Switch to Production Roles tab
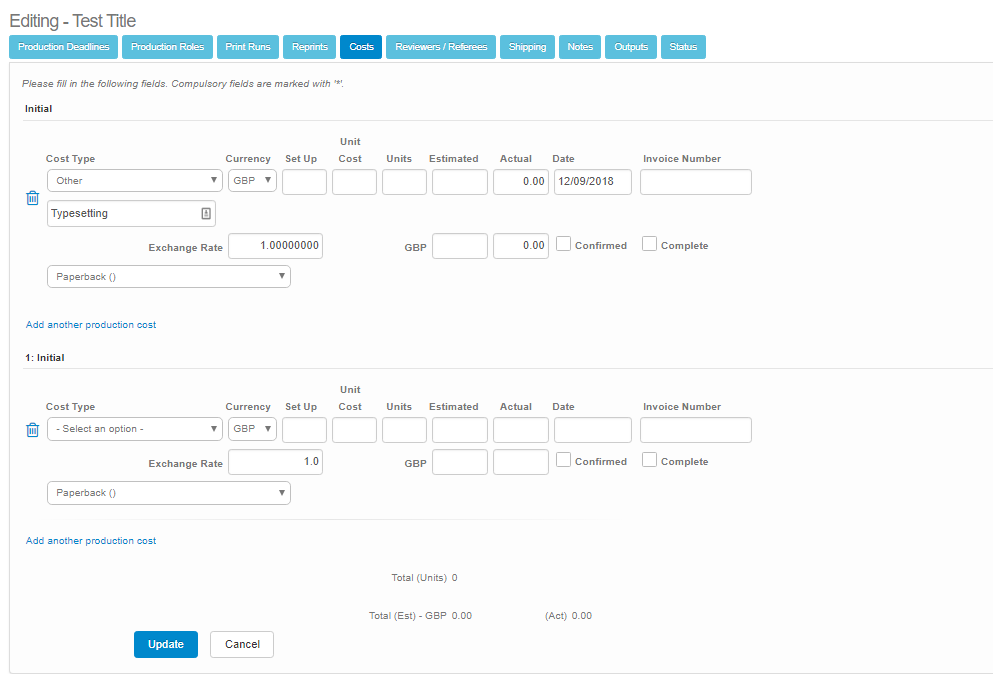The image size is (993, 674). click(167, 47)
